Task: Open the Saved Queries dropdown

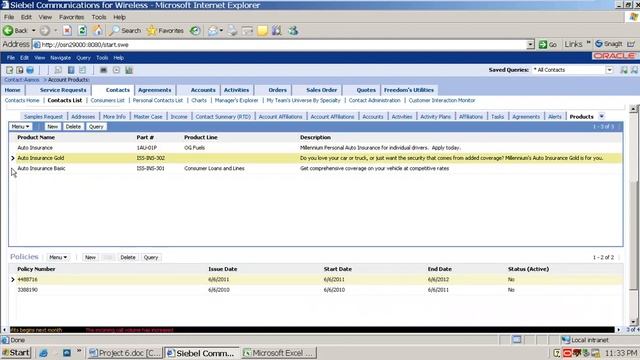Action: [x=609, y=70]
